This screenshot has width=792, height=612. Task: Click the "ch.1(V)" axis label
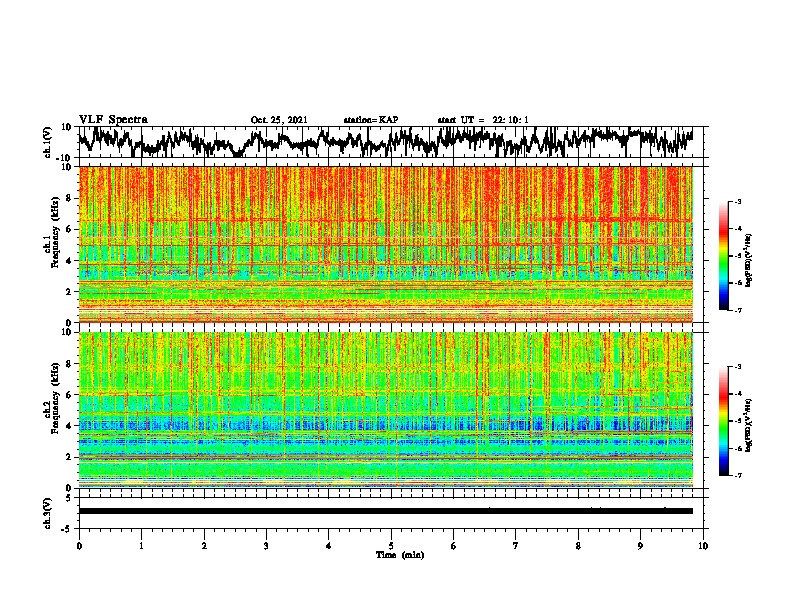(48, 142)
